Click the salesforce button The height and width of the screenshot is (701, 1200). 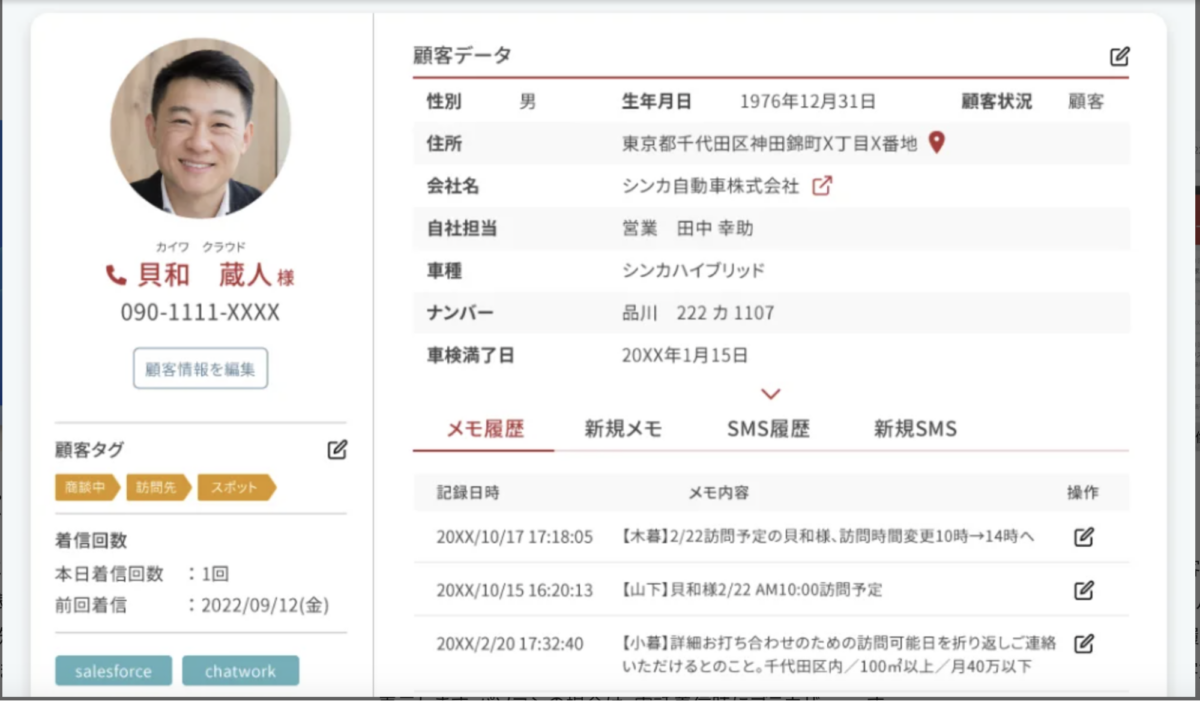pos(113,671)
